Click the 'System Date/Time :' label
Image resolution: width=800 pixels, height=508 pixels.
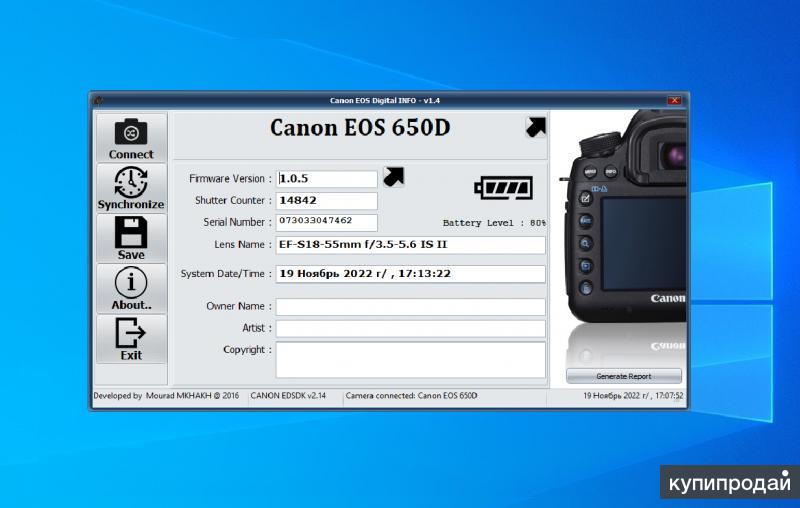(226, 274)
